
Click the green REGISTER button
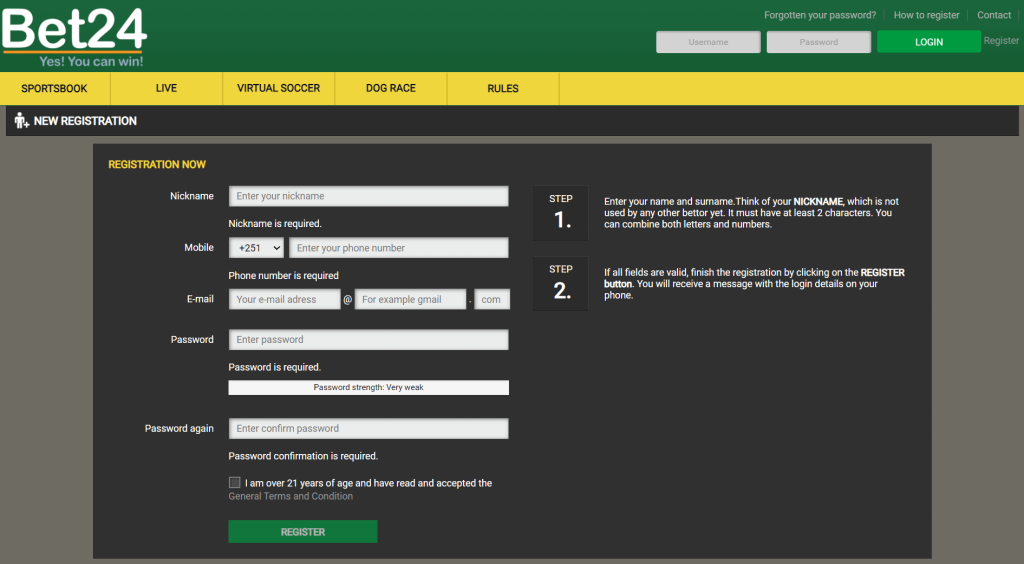303,532
